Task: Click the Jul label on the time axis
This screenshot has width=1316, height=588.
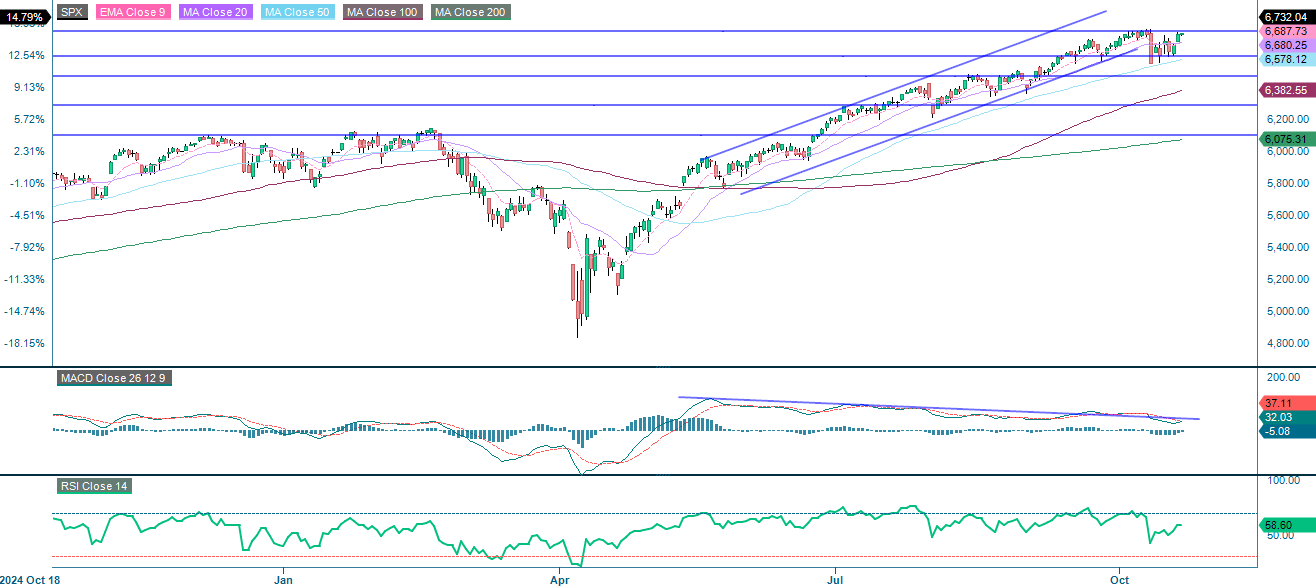Action: point(834,578)
